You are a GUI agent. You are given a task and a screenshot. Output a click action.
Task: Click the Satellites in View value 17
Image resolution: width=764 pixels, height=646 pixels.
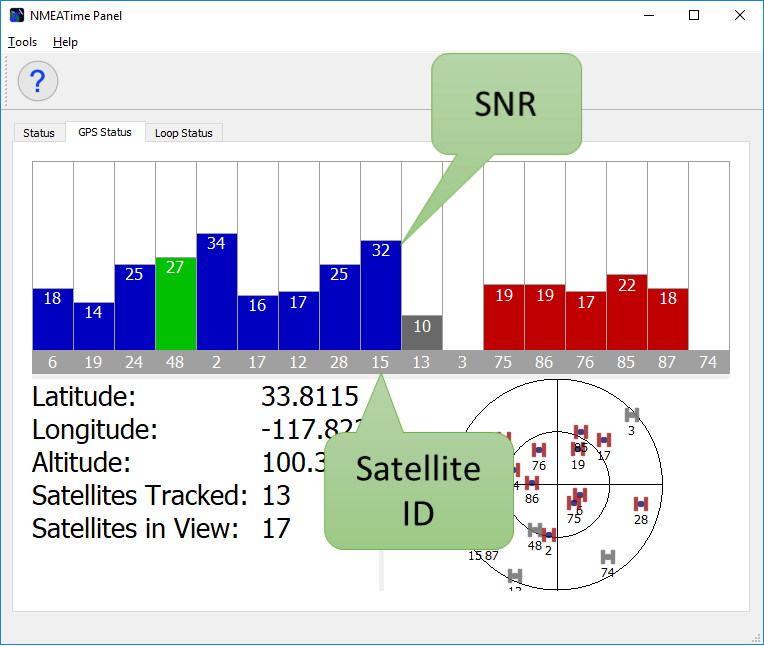276,529
